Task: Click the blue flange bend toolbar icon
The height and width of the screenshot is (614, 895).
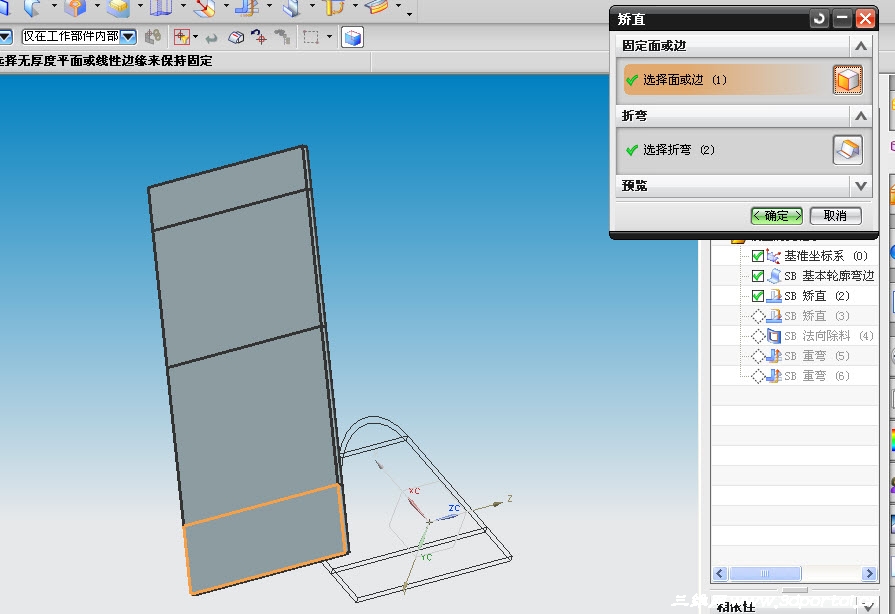Action: pyautogui.click(x=247, y=7)
